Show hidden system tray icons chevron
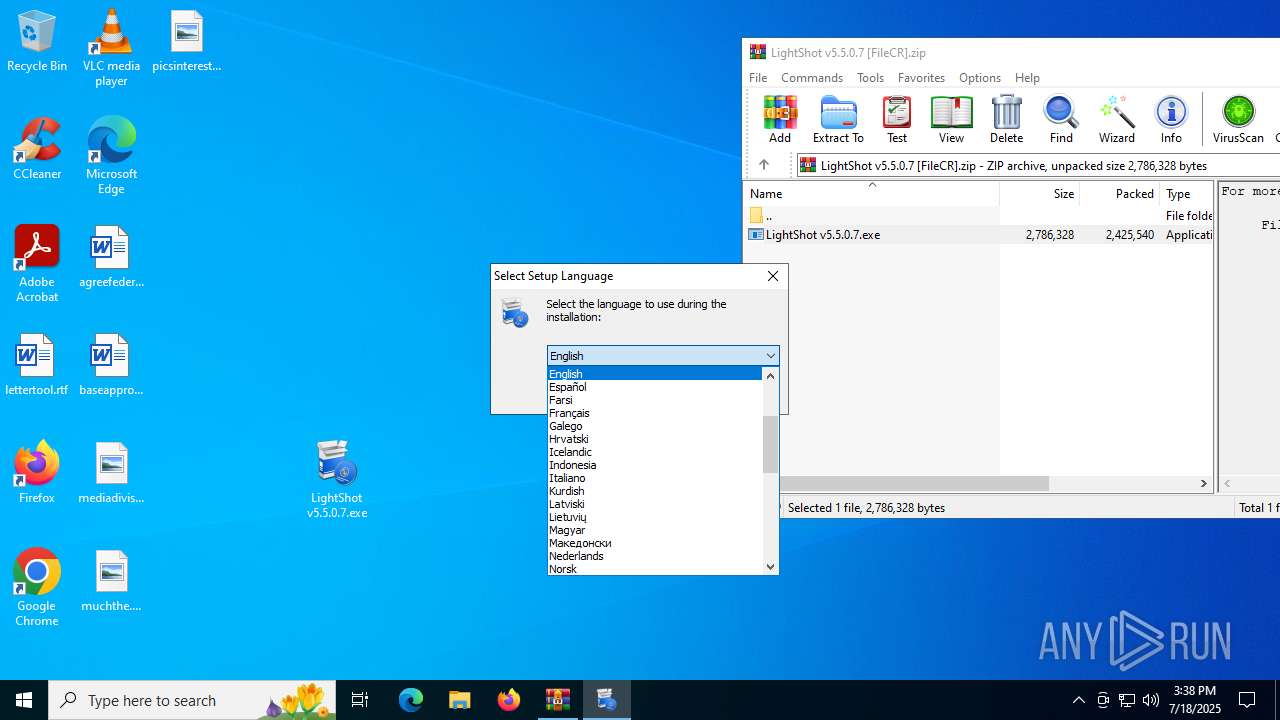The image size is (1280, 720). pyautogui.click(x=1078, y=700)
